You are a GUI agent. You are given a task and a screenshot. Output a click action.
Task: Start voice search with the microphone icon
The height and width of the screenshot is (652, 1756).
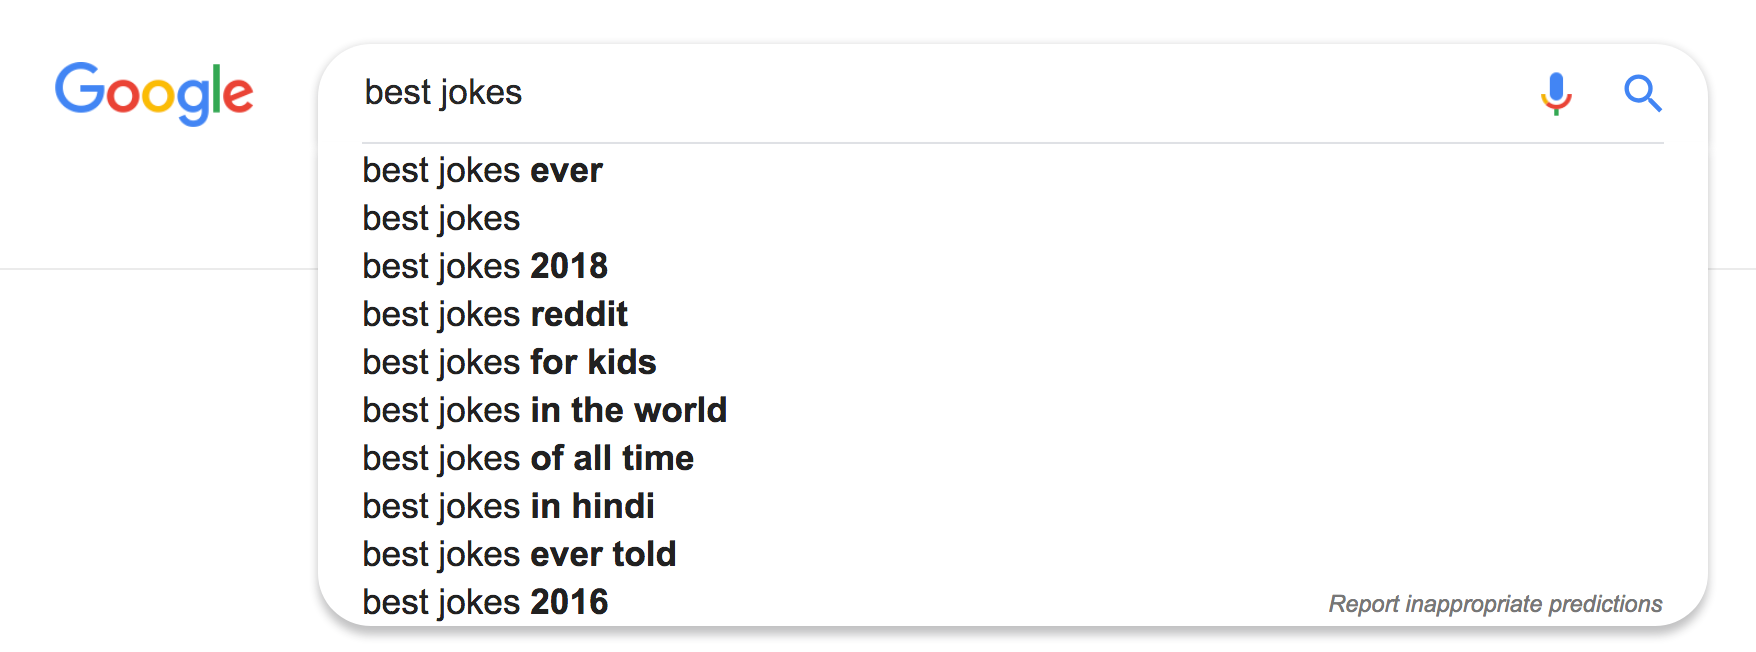(1556, 94)
